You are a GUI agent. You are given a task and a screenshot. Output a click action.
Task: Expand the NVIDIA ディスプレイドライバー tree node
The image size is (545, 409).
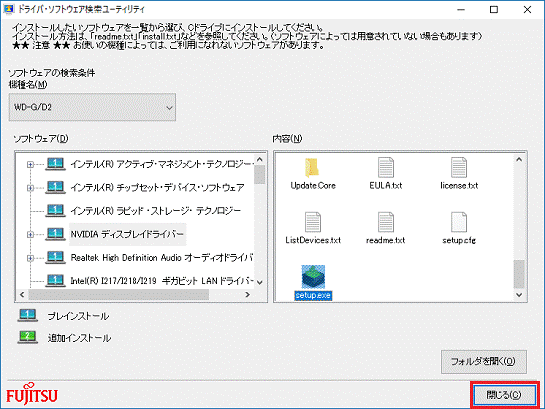[x=30, y=235]
